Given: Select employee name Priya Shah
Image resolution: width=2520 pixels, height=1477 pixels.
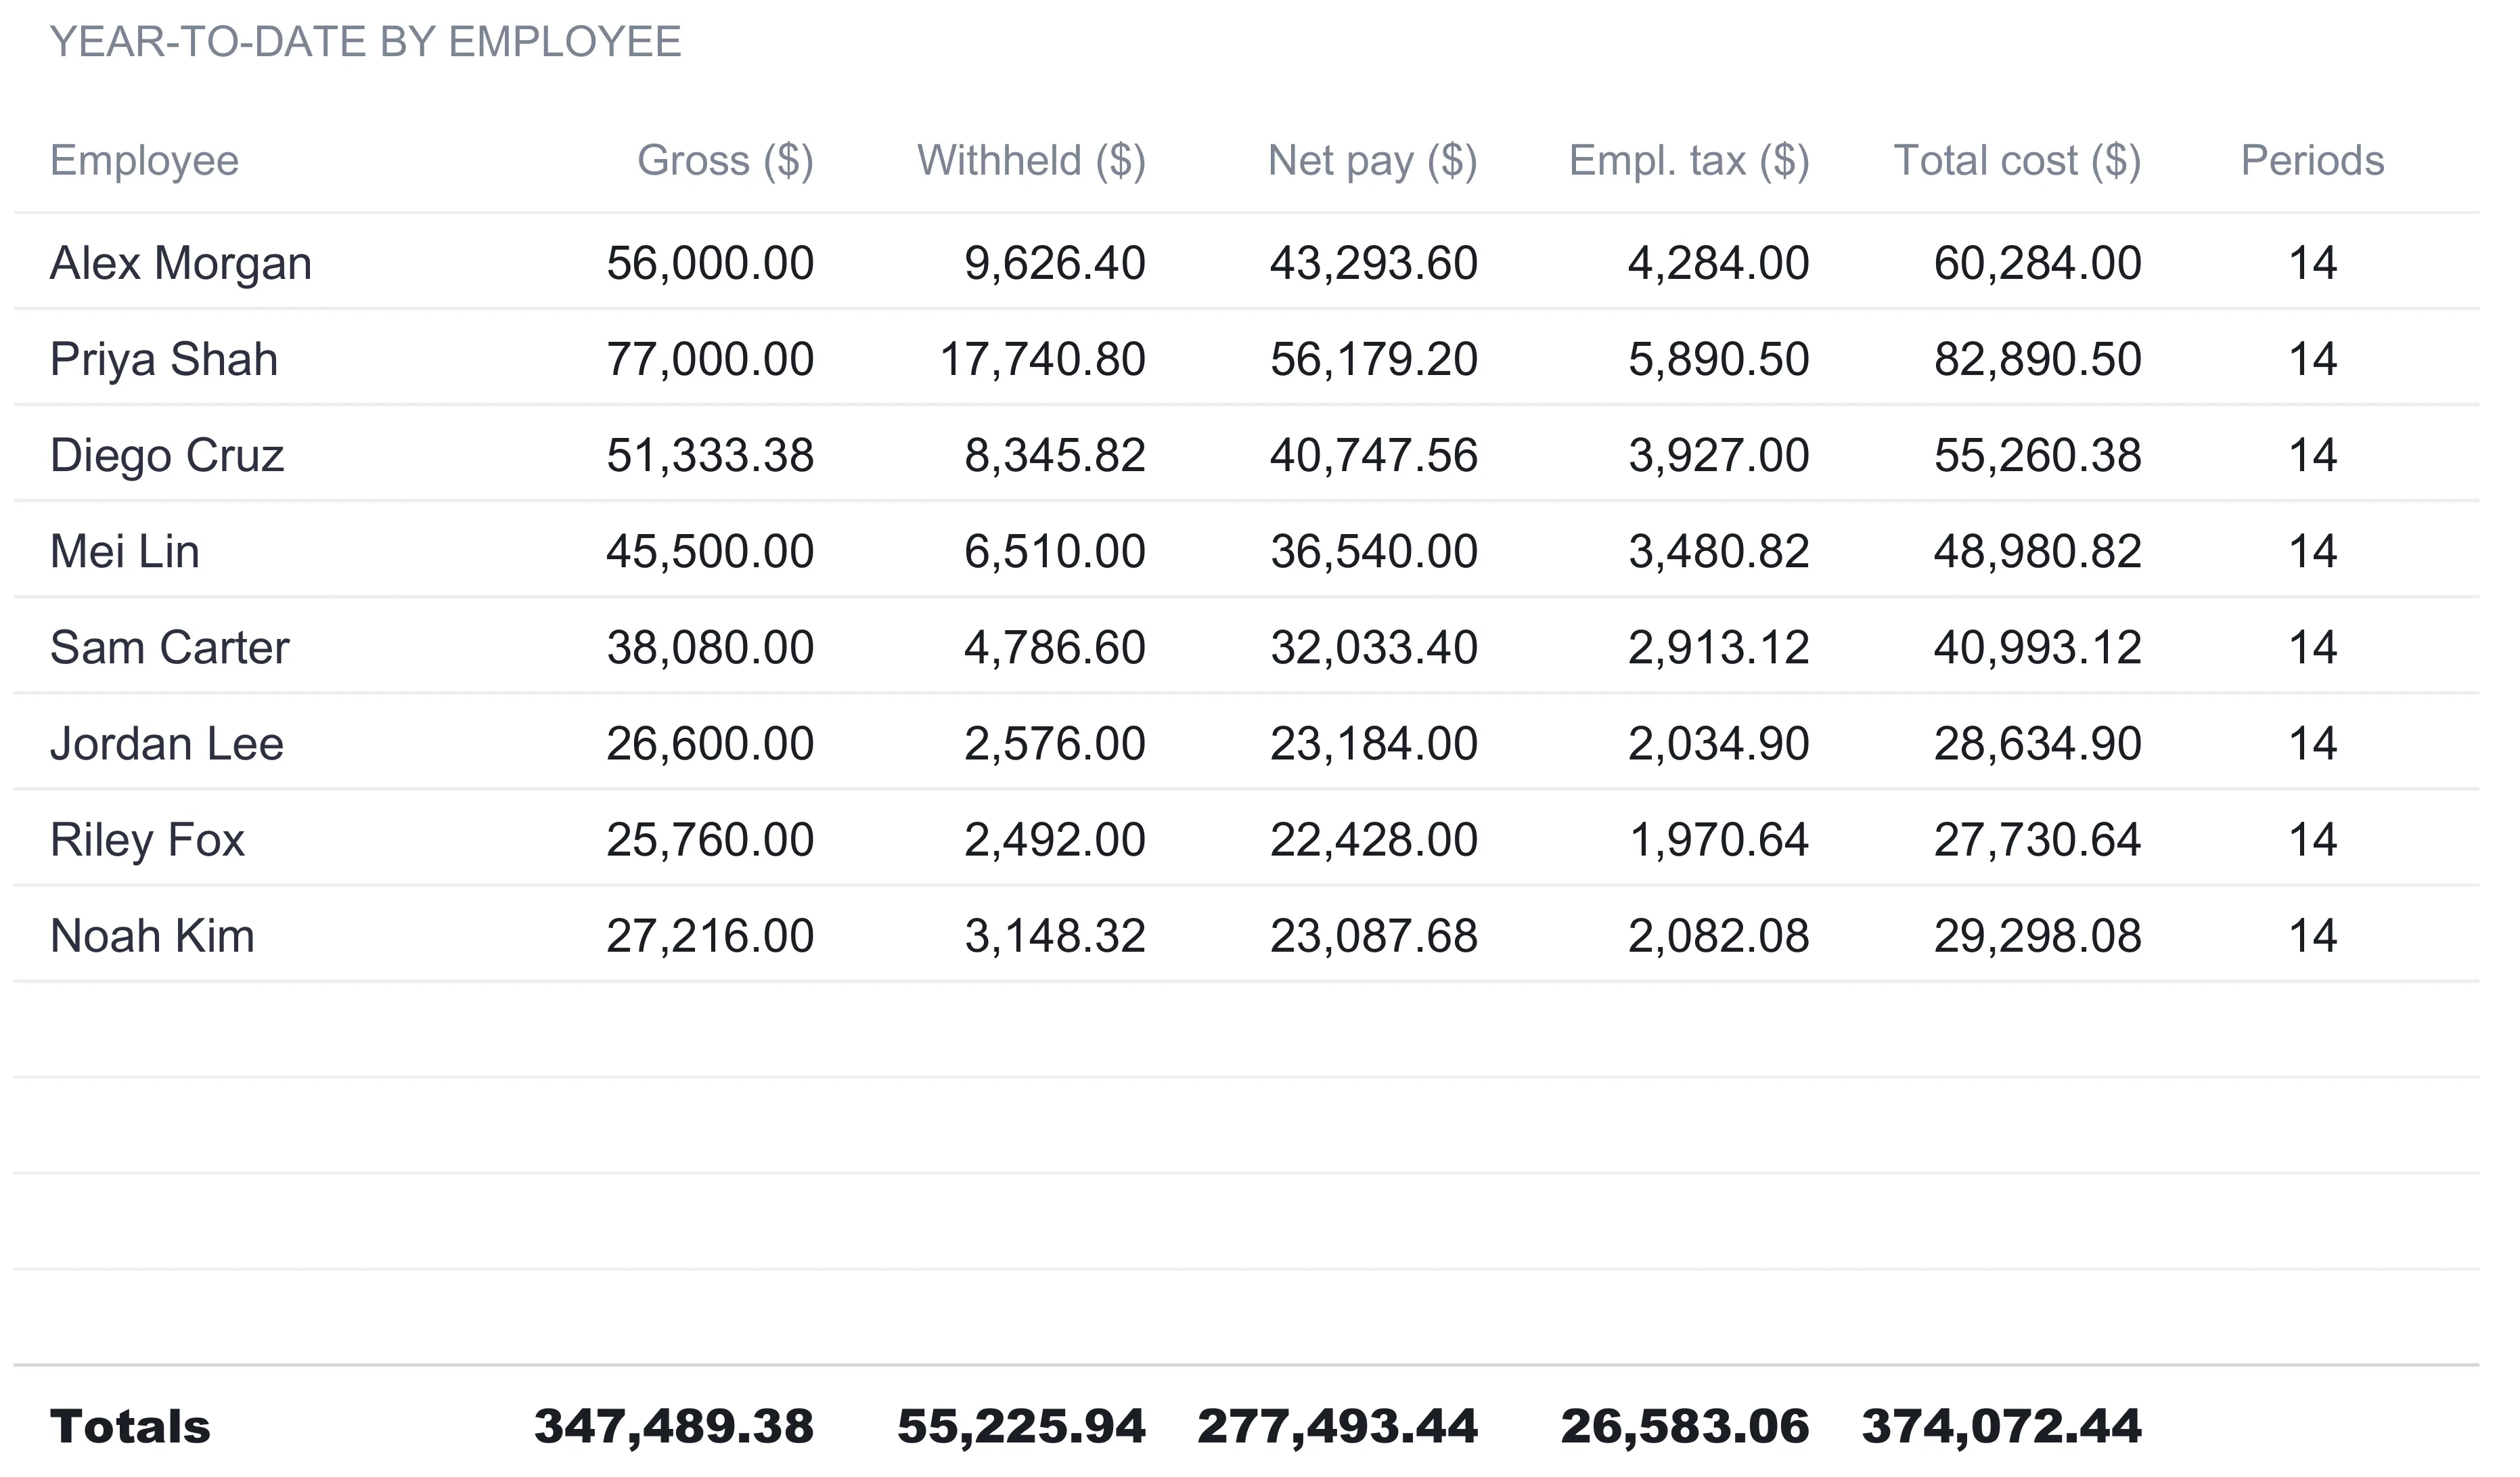Looking at the screenshot, I should [164, 360].
